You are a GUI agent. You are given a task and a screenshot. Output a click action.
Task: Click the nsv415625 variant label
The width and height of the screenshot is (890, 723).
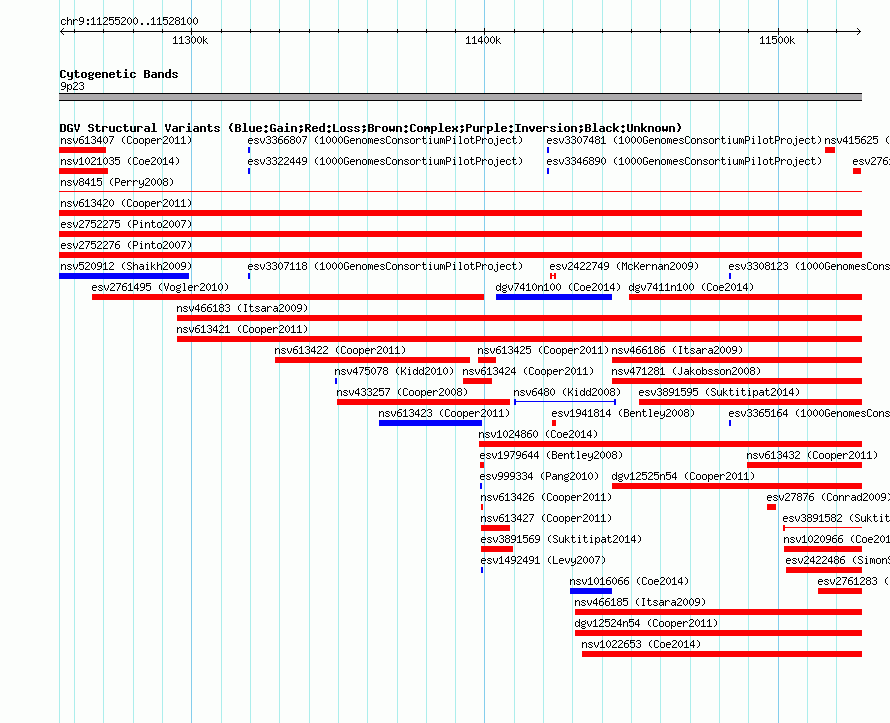[857, 140]
